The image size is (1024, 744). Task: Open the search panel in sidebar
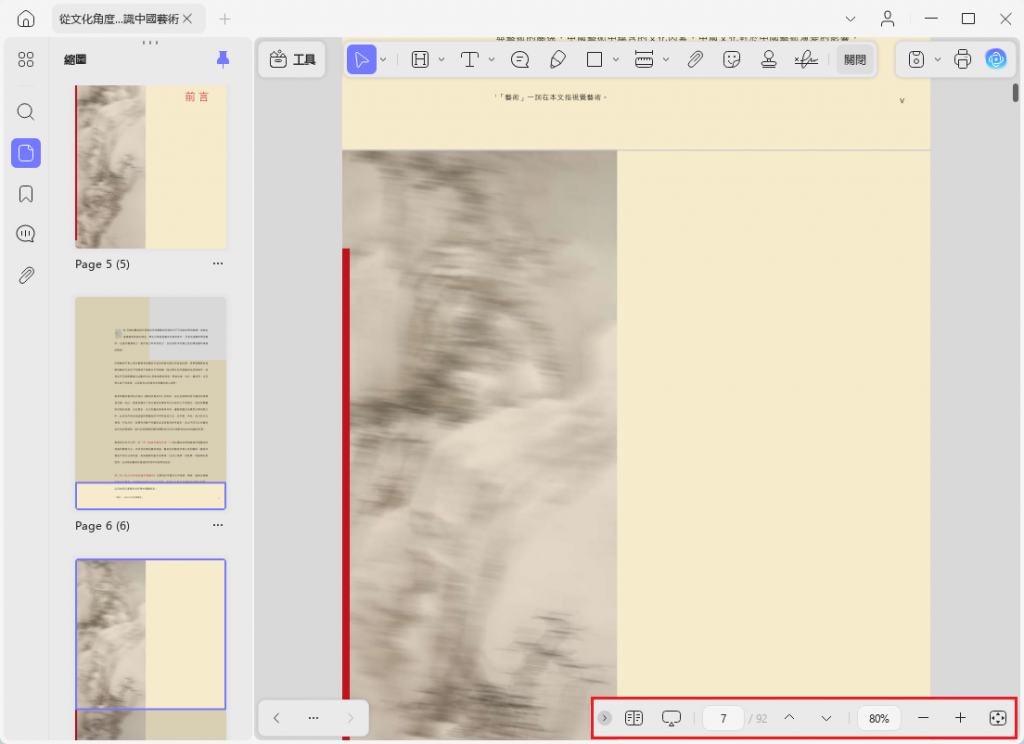coord(26,112)
